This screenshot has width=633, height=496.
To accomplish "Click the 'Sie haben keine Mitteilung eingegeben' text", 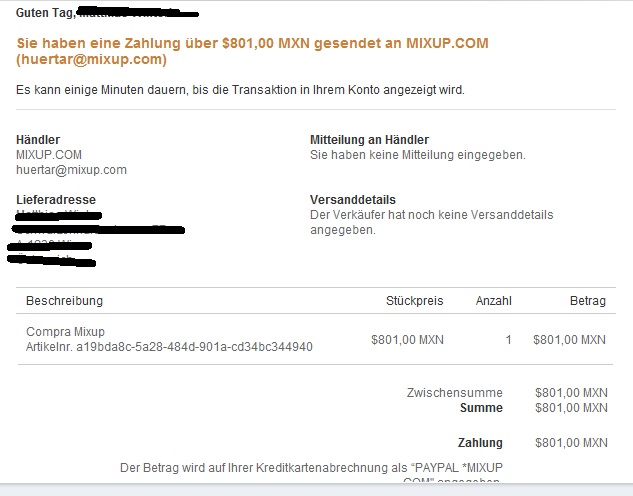I will (x=417, y=155).
